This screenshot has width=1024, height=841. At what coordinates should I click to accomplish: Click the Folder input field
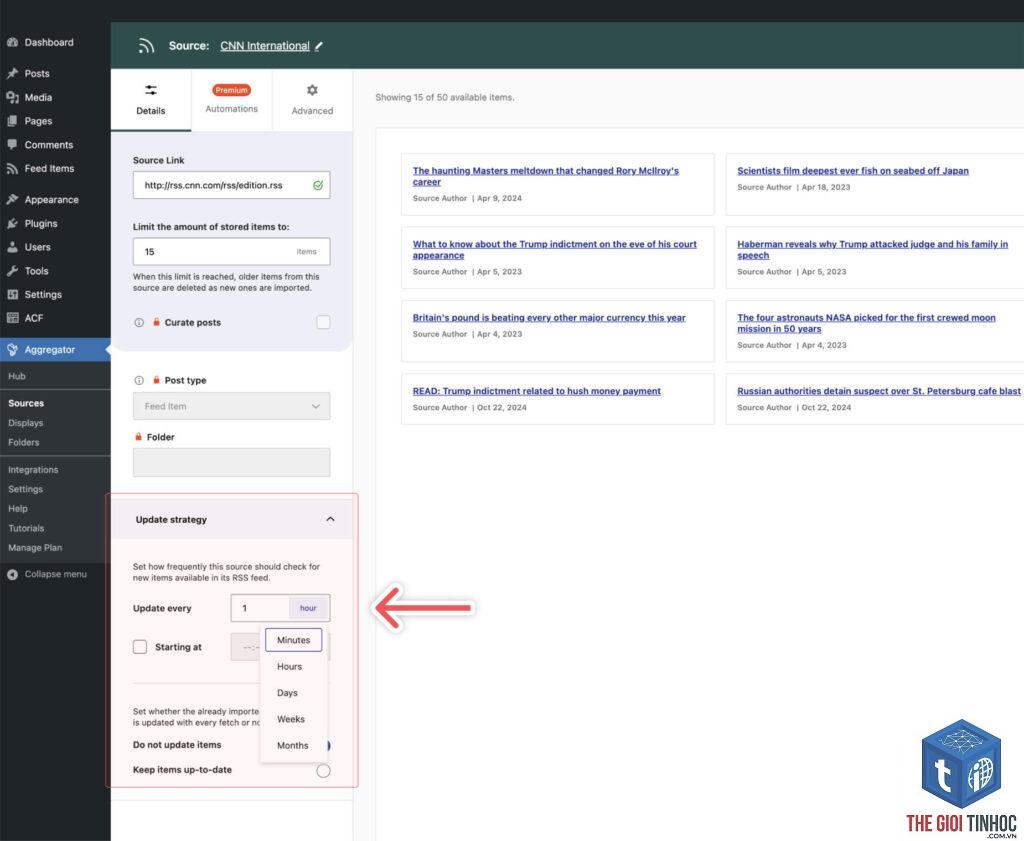[231, 462]
